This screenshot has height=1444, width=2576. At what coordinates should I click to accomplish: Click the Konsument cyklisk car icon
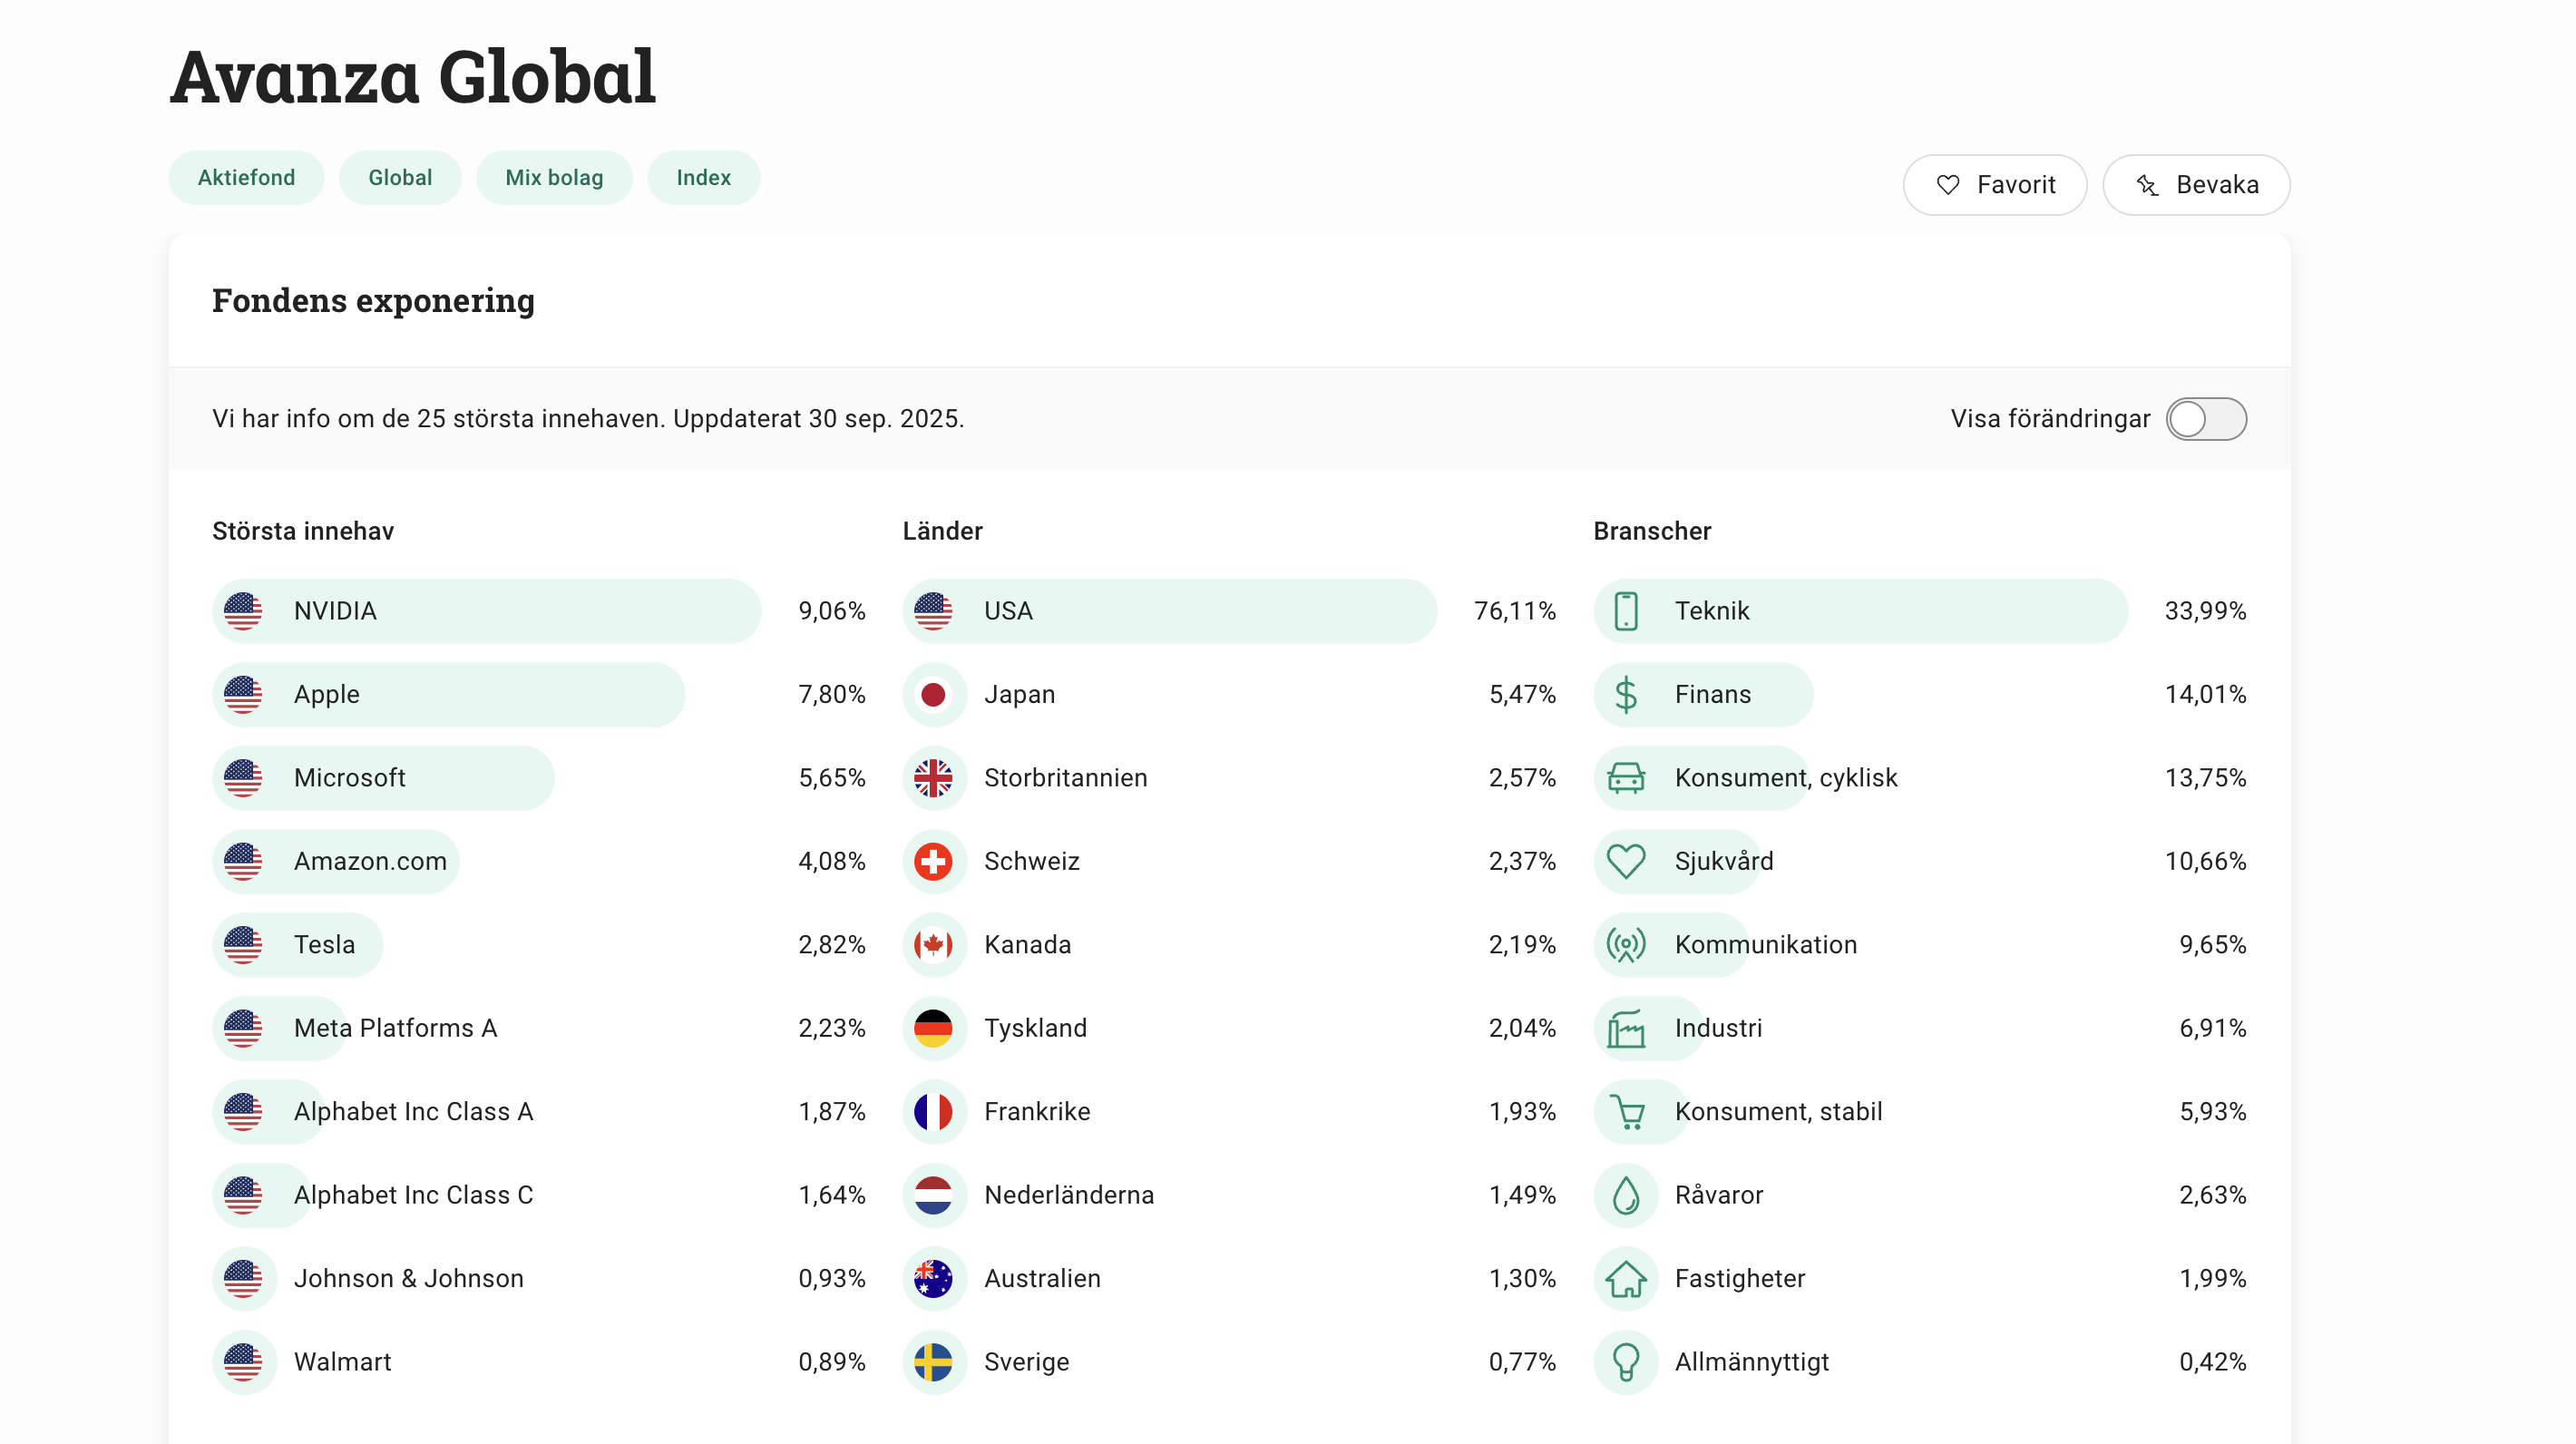(1626, 778)
